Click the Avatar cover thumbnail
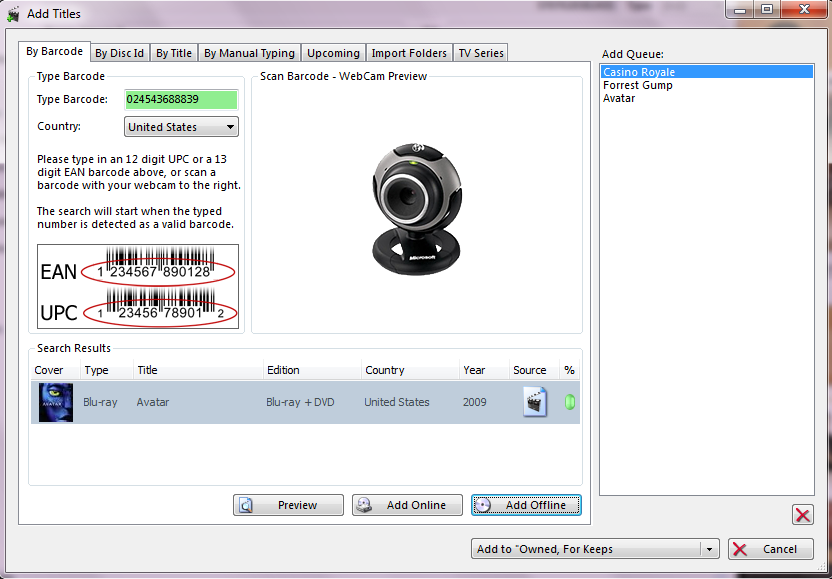Image resolution: width=832 pixels, height=579 pixels. coord(56,402)
